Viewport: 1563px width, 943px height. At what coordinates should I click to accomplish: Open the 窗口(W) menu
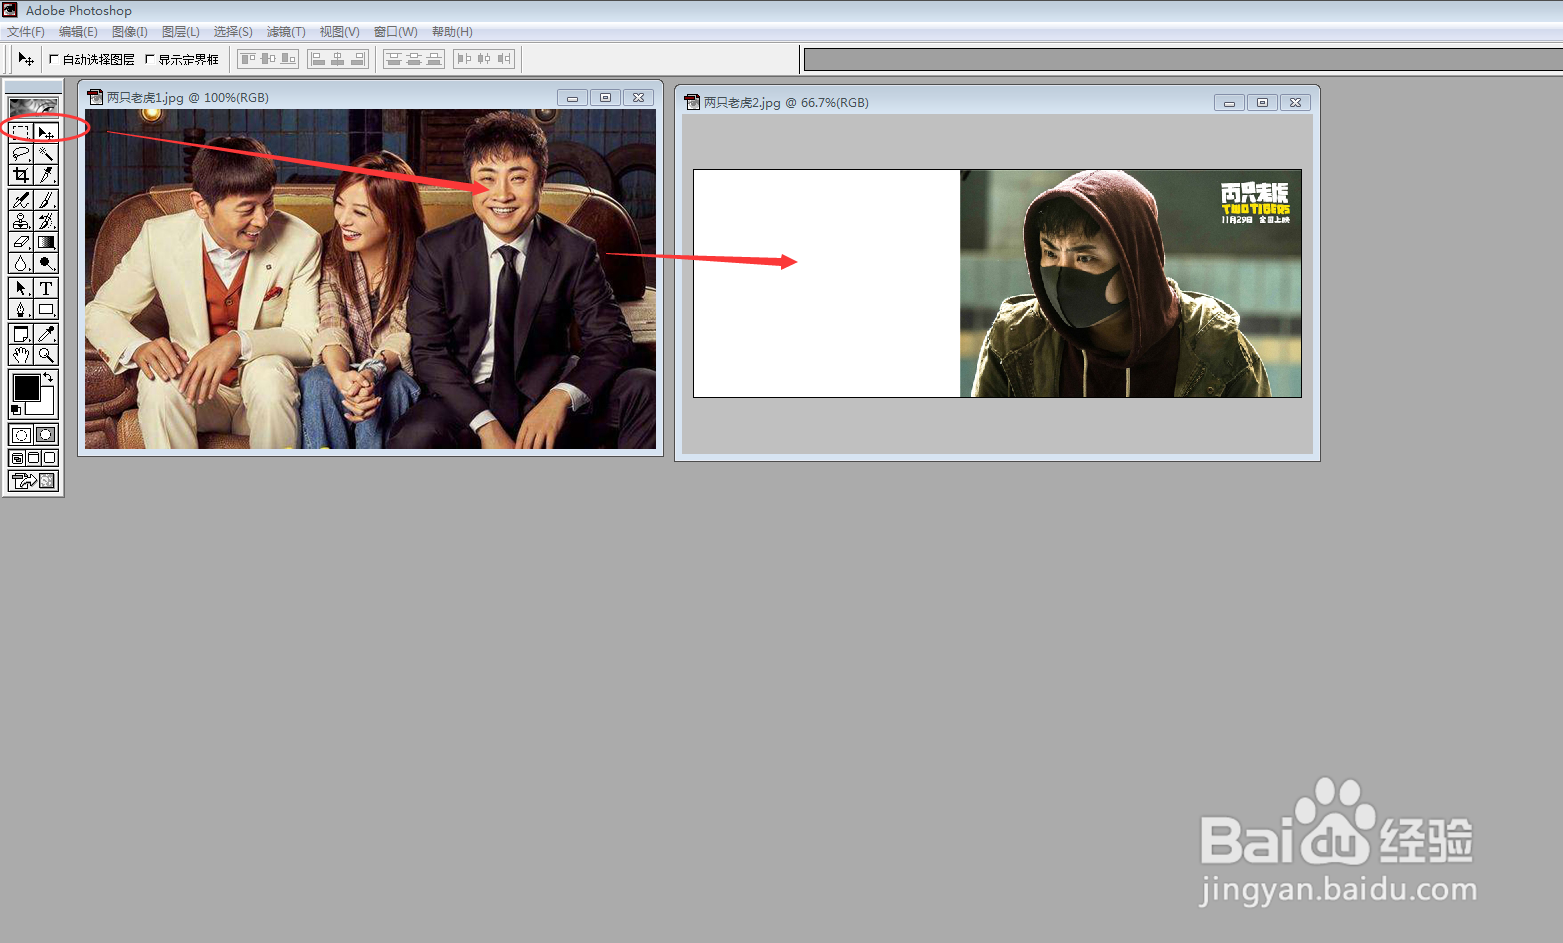pos(396,32)
